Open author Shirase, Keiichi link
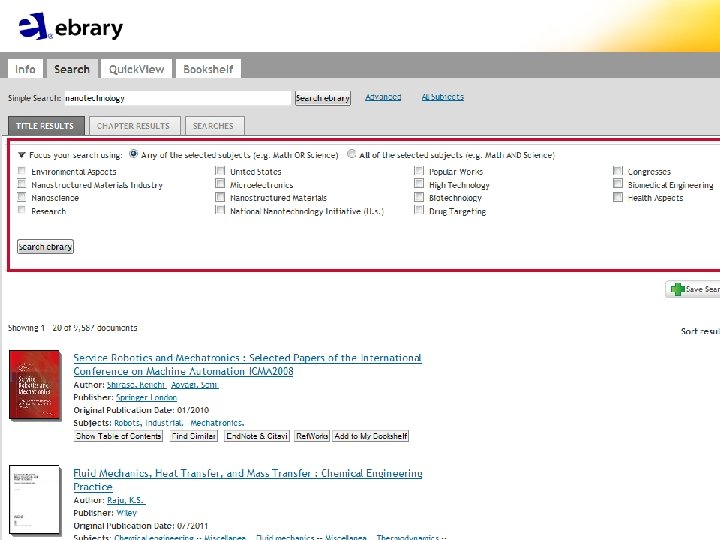 coord(136,385)
